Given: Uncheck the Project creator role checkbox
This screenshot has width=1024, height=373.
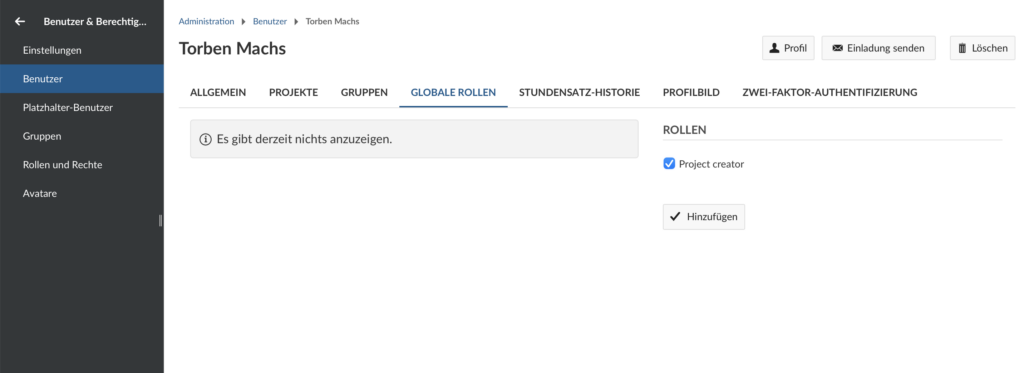Looking at the screenshot, I should pos(669,164).
